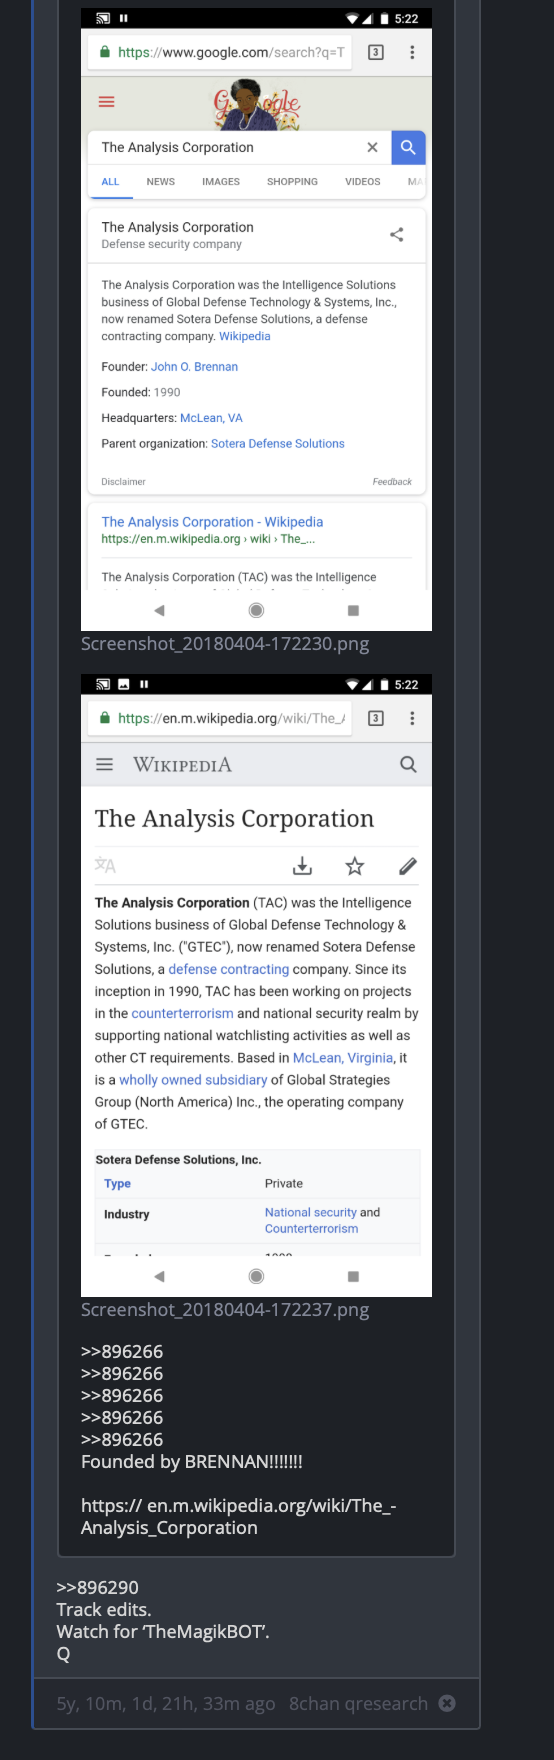Viewport: 554px width, 1760px height.
Task: Click The Analysis Corporation - Wikipedia result
Action: [x=212, y=522]
